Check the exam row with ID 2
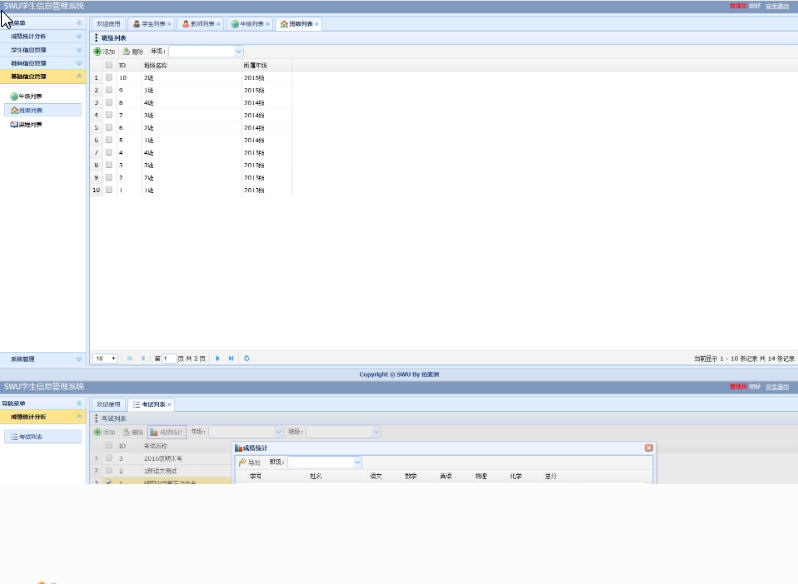The height and width of the screenshot is (584, 798). click(x=109, y=471)
